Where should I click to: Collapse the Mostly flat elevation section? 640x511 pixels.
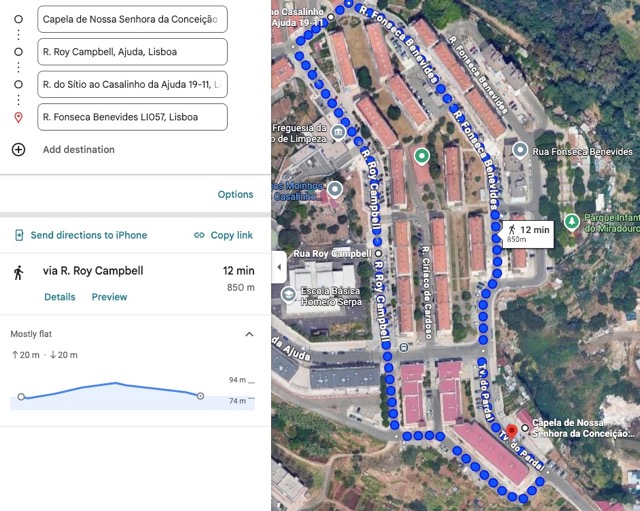click(x=249, y=334)
